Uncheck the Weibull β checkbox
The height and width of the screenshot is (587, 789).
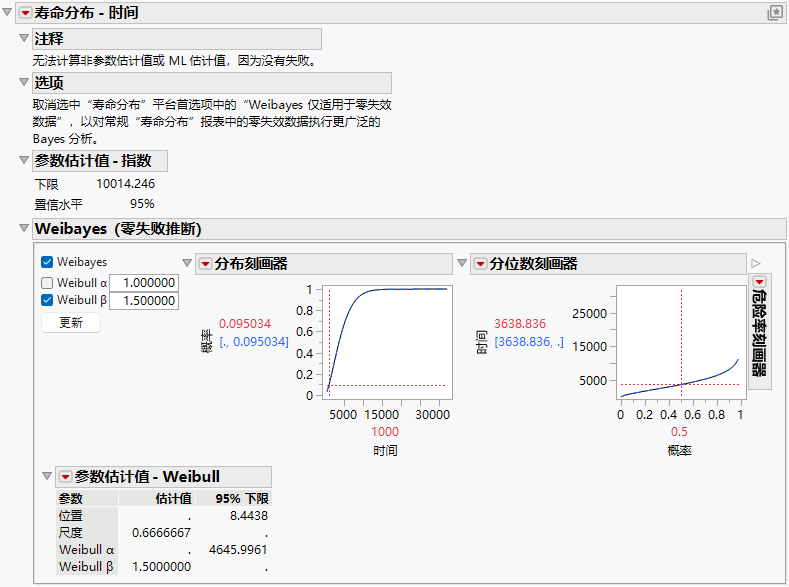(x=47, y=300)
